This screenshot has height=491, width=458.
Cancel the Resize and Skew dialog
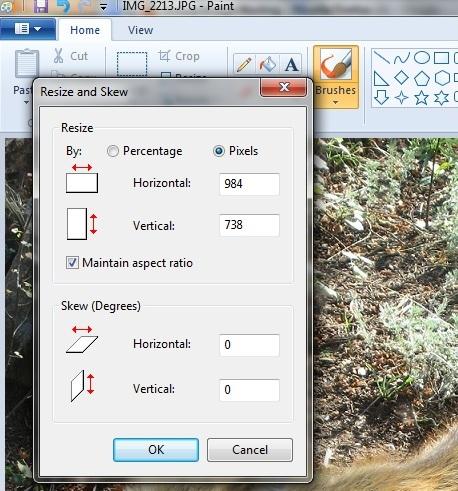[250, 450]
